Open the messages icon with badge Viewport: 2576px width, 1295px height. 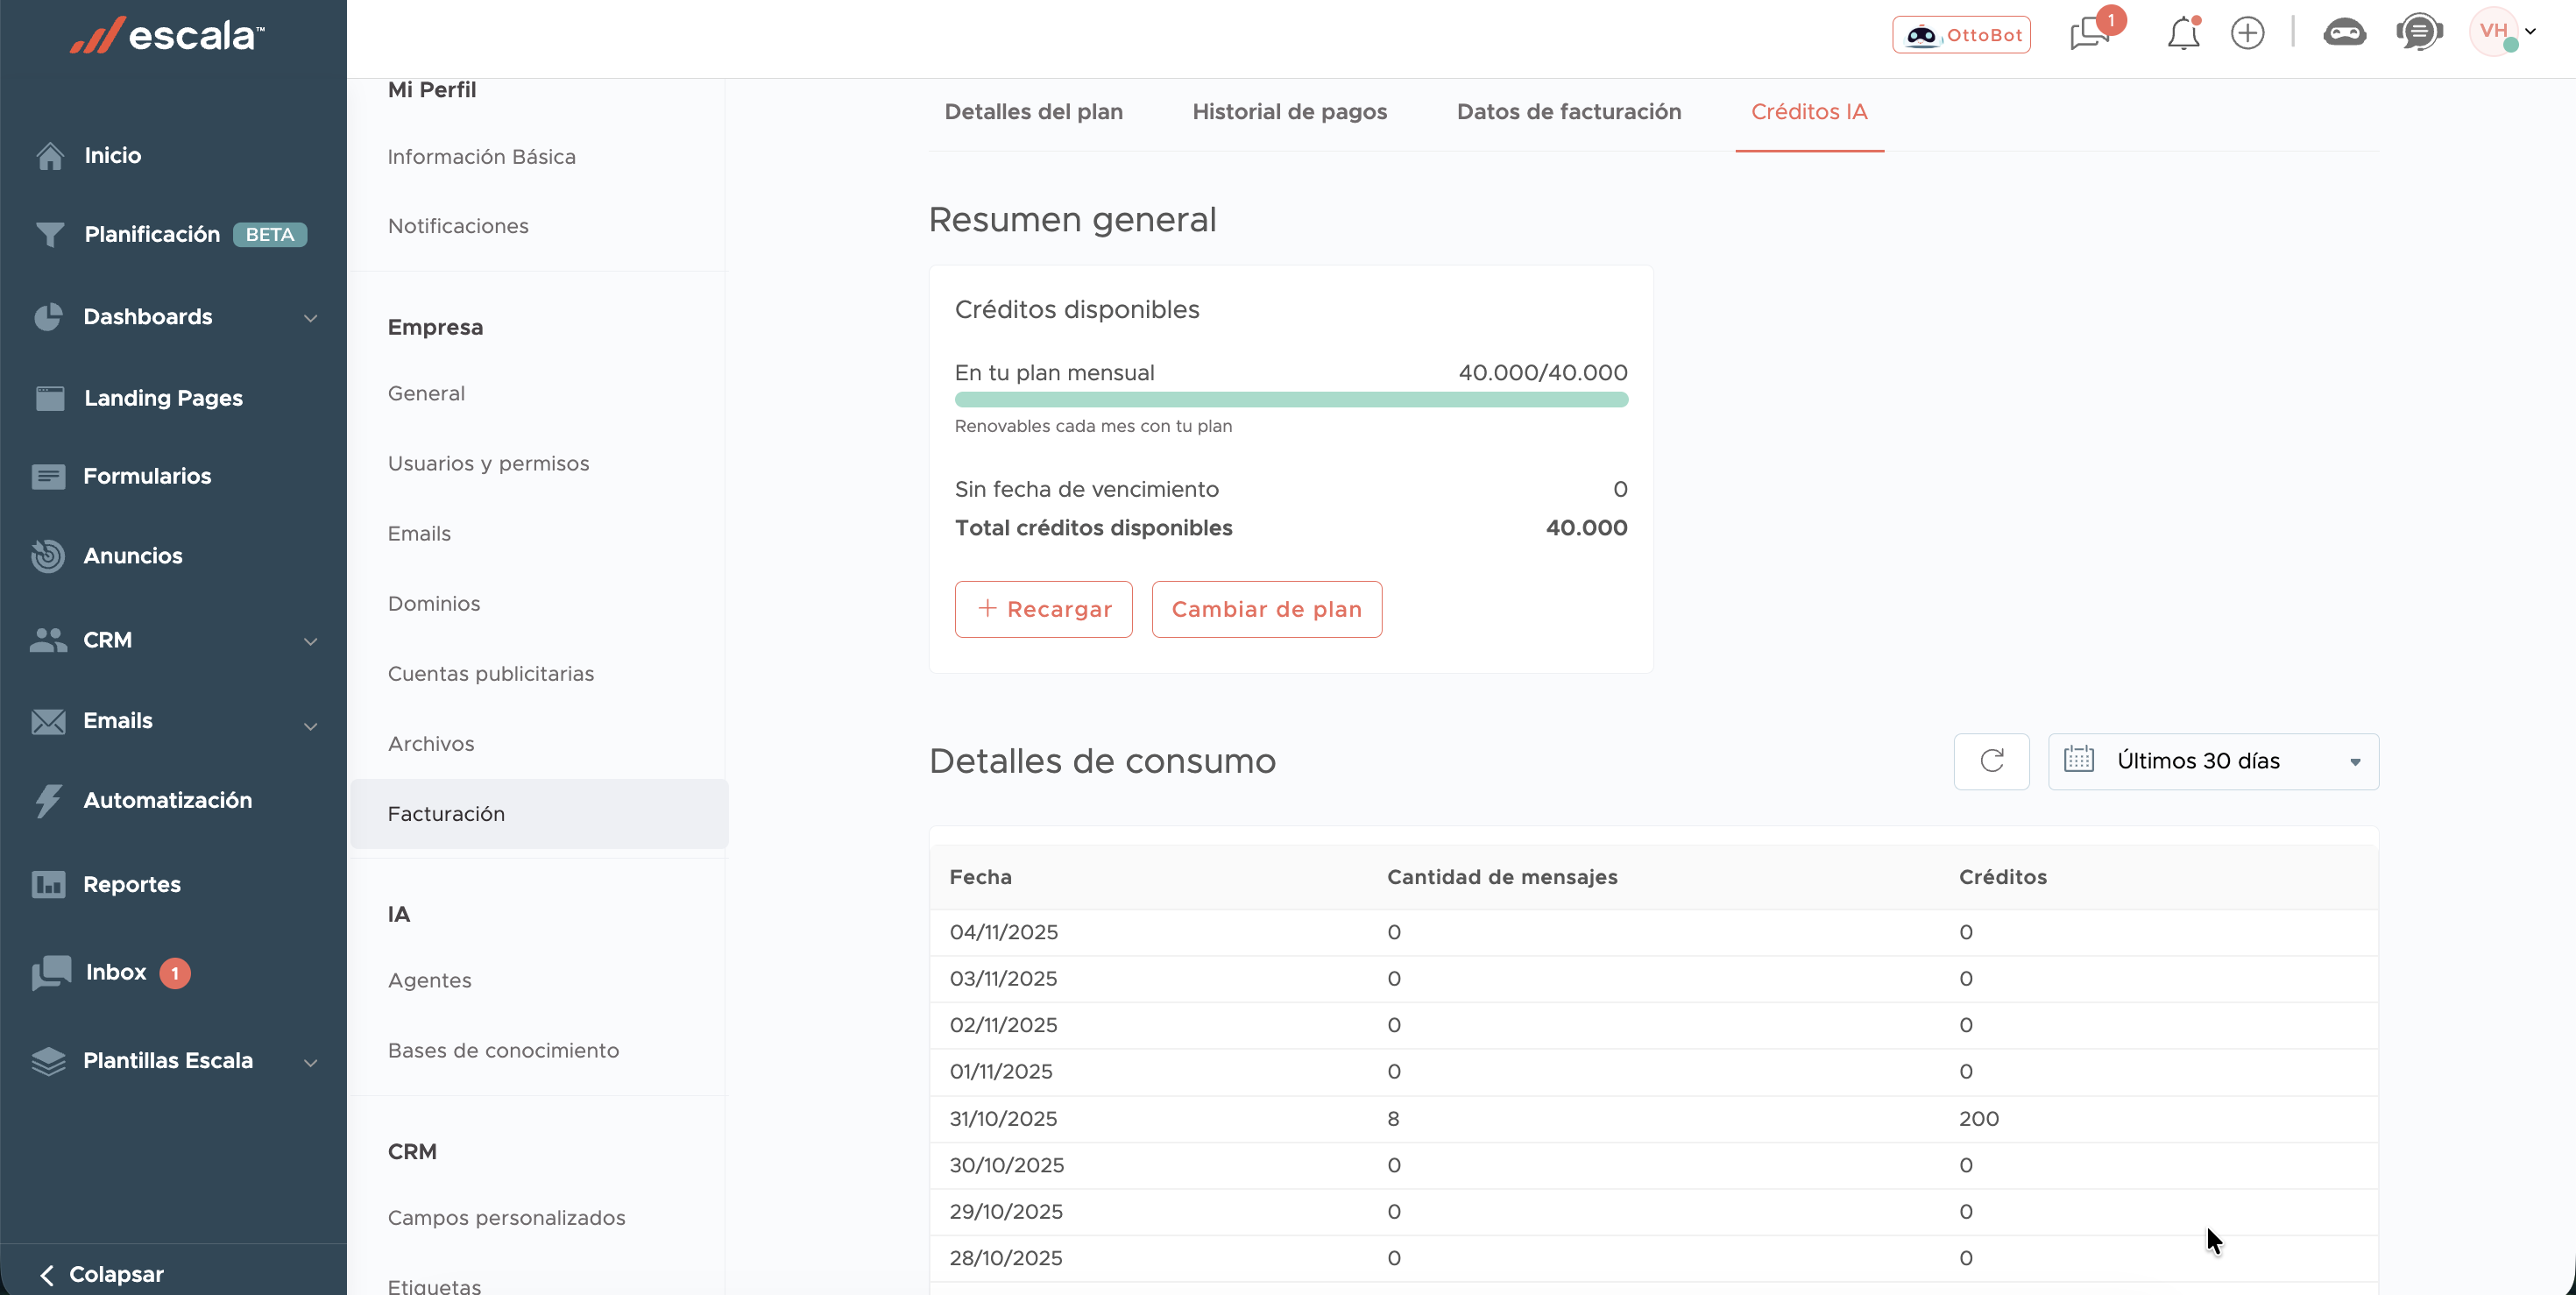pos(2090,34)
